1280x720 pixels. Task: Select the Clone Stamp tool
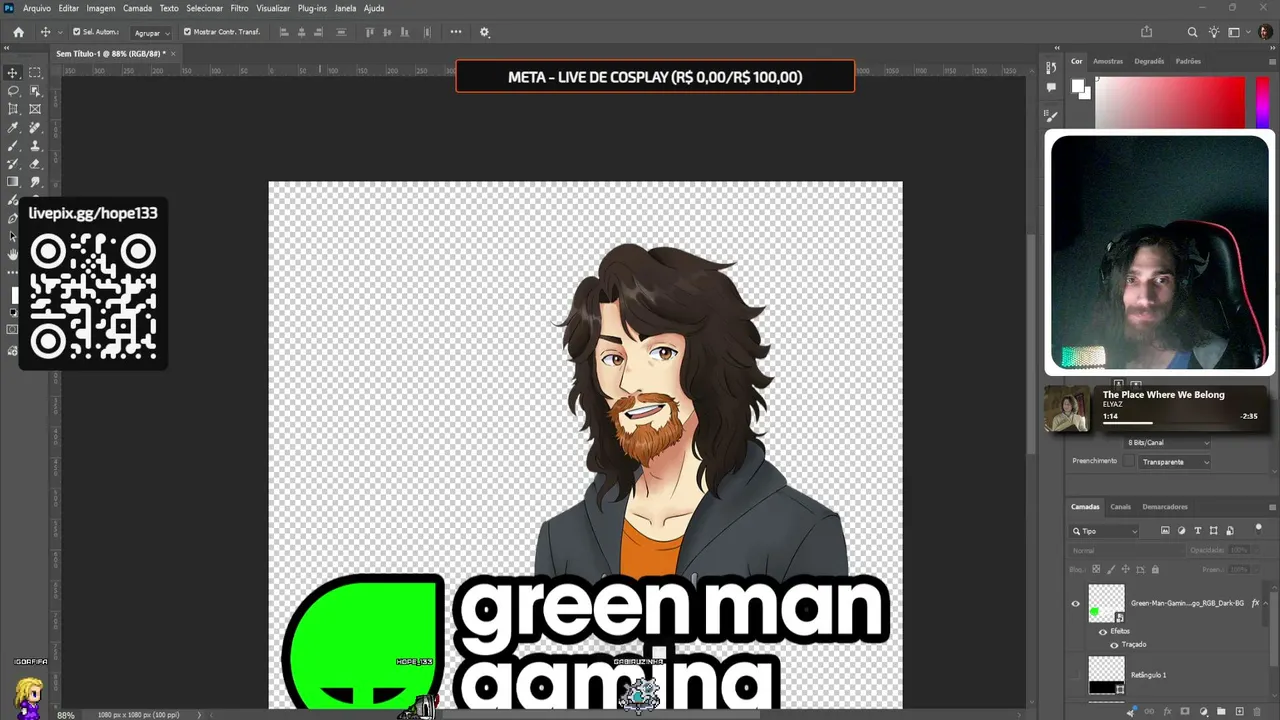[x=35, y=146]
